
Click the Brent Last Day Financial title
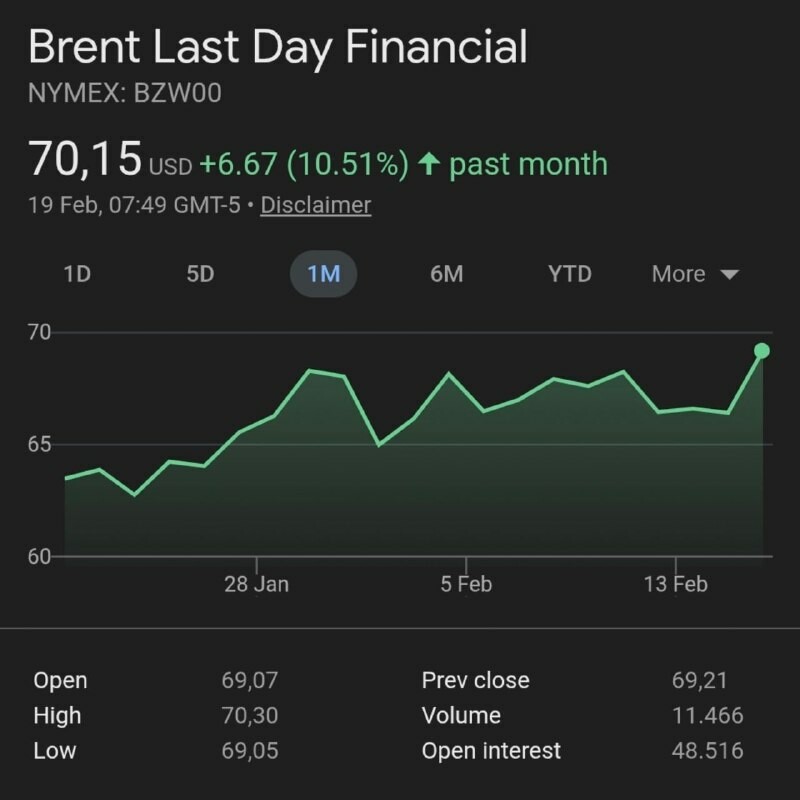[x=277, y=48]
